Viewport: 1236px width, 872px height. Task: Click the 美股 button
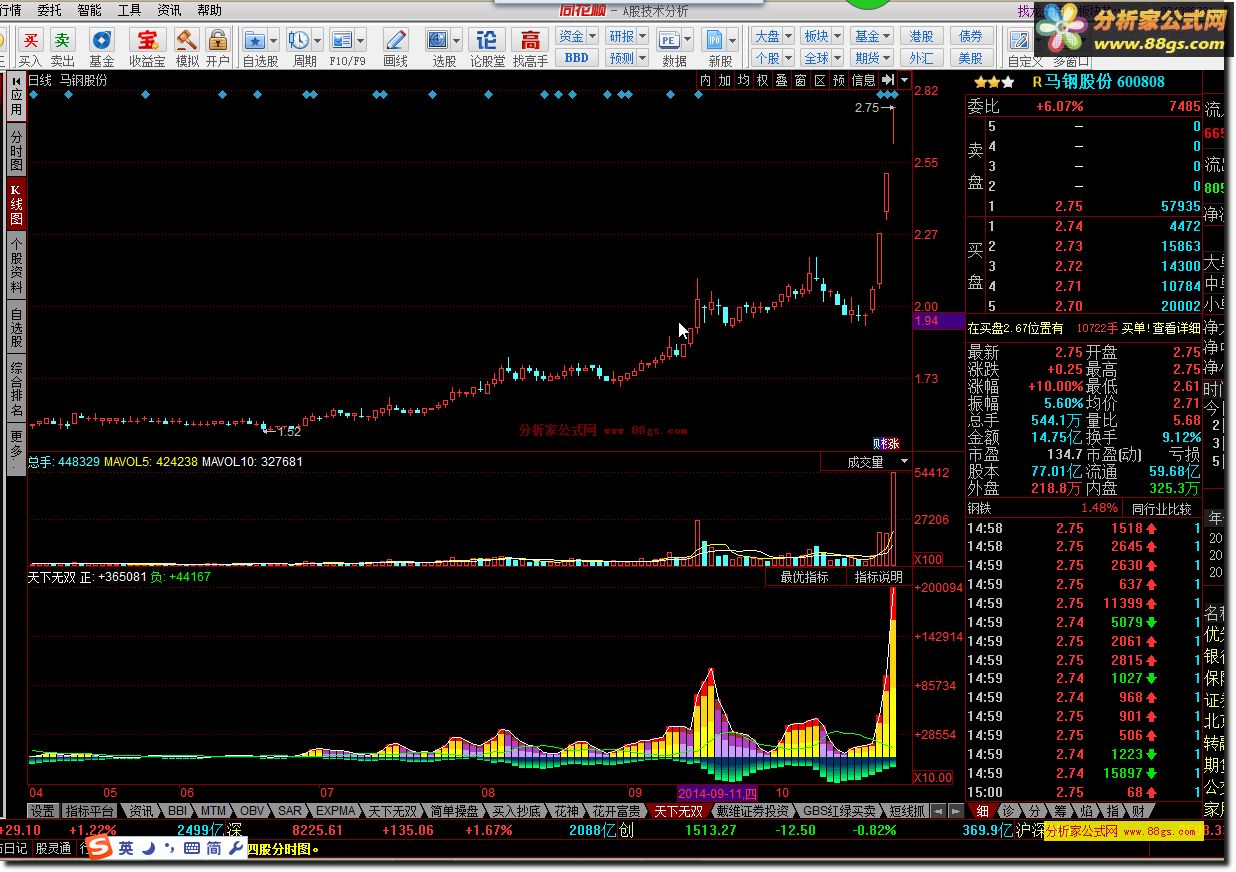pyautogui.click(x=970, y=58)
